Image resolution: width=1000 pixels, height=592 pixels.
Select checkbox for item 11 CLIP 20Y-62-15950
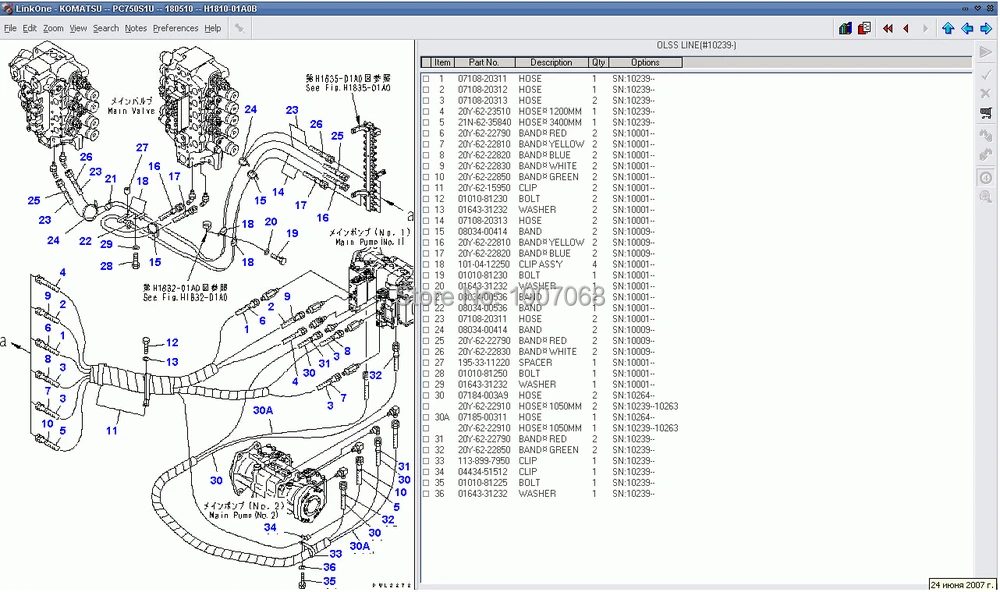(x=426, y=188)
